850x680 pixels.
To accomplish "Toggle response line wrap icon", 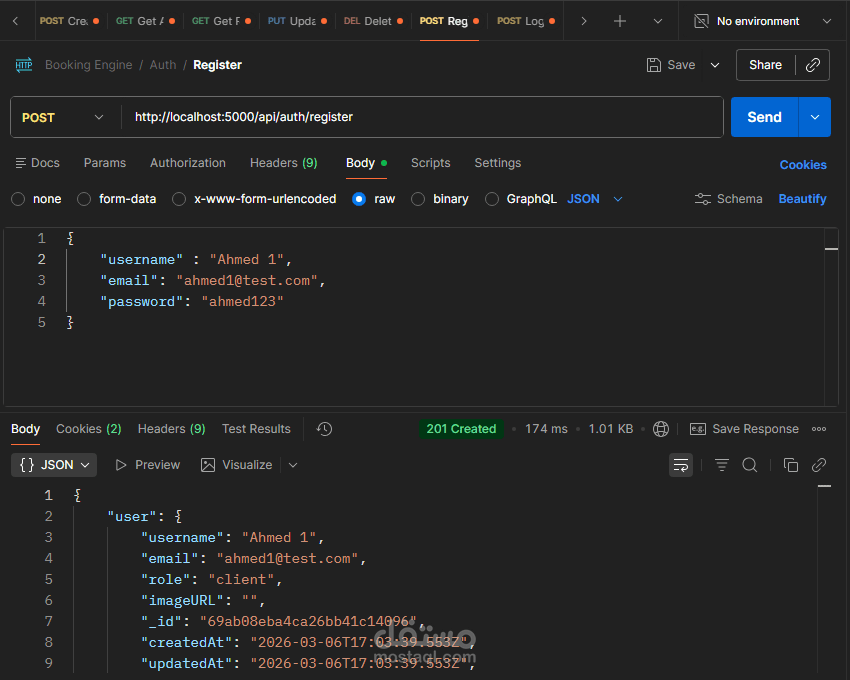I will [681, 465].
